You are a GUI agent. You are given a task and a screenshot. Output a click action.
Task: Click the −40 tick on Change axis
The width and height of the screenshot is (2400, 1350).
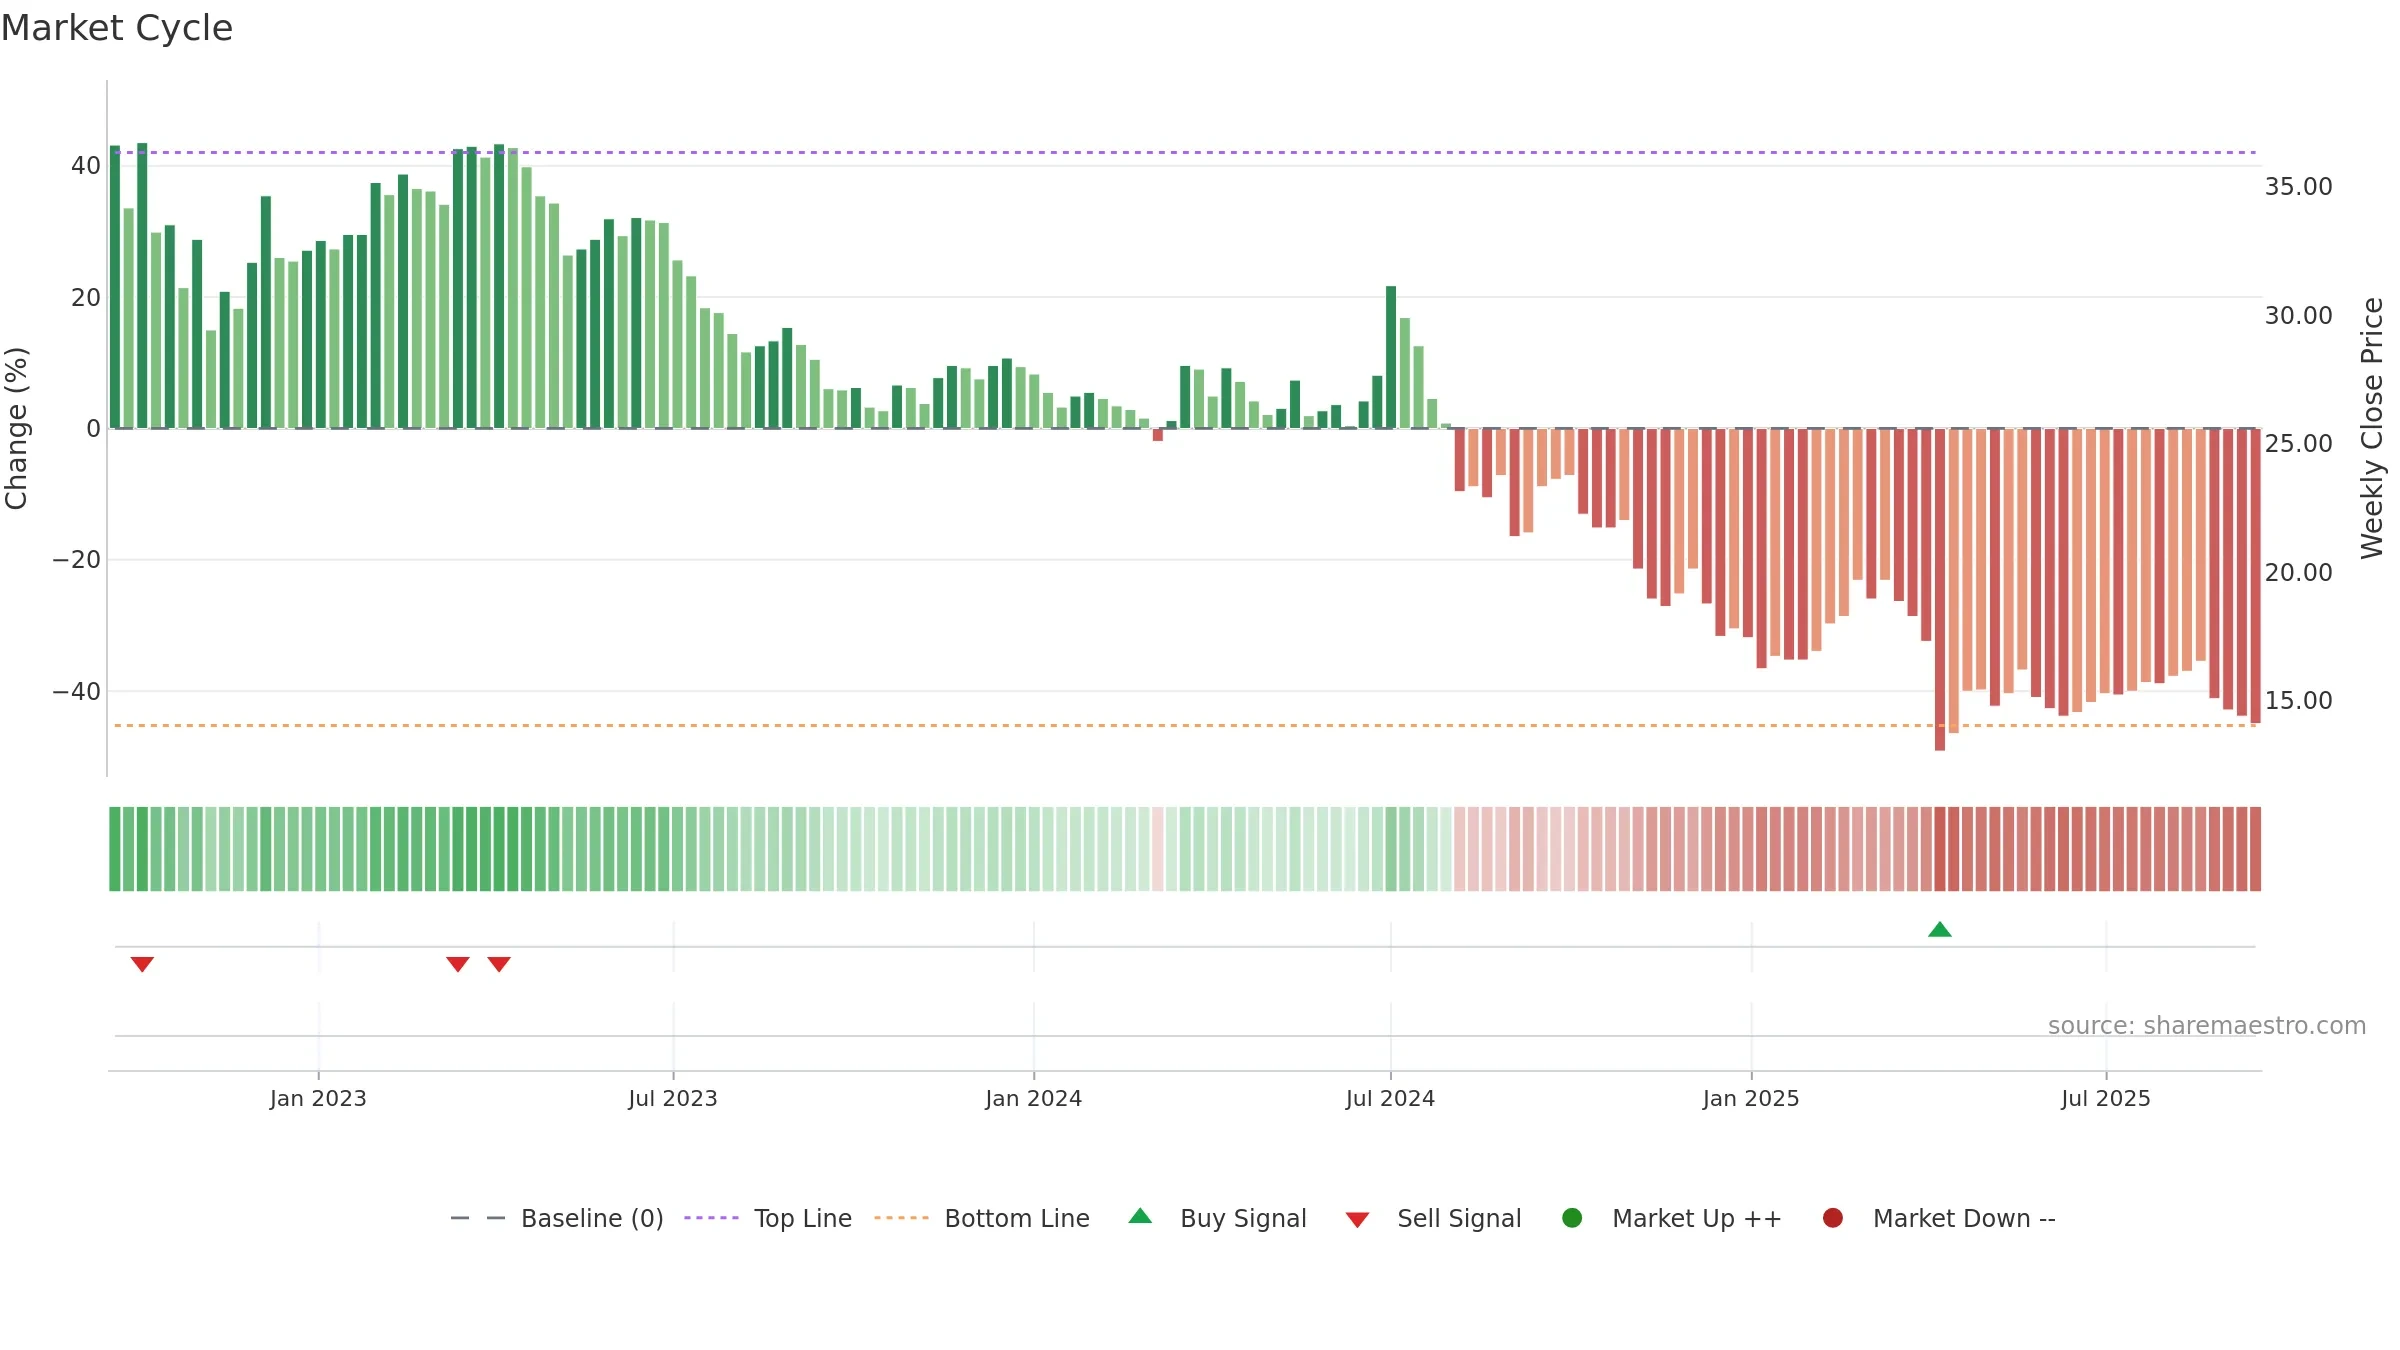[x=77, y=692]
